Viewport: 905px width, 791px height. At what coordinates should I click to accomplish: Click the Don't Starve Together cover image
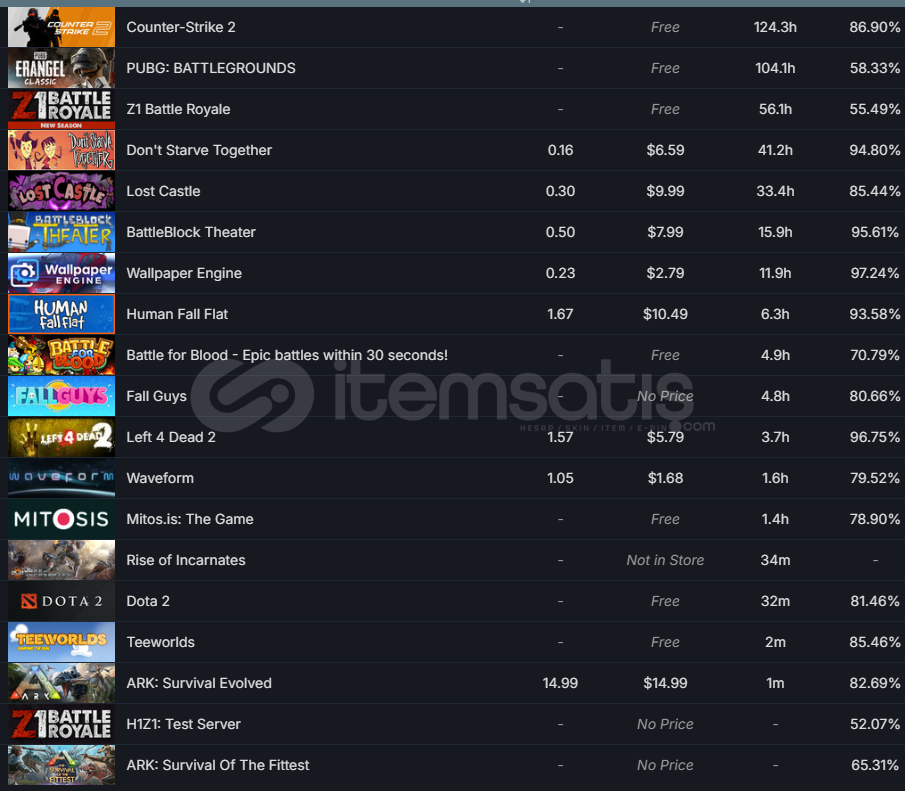[61, 150]
